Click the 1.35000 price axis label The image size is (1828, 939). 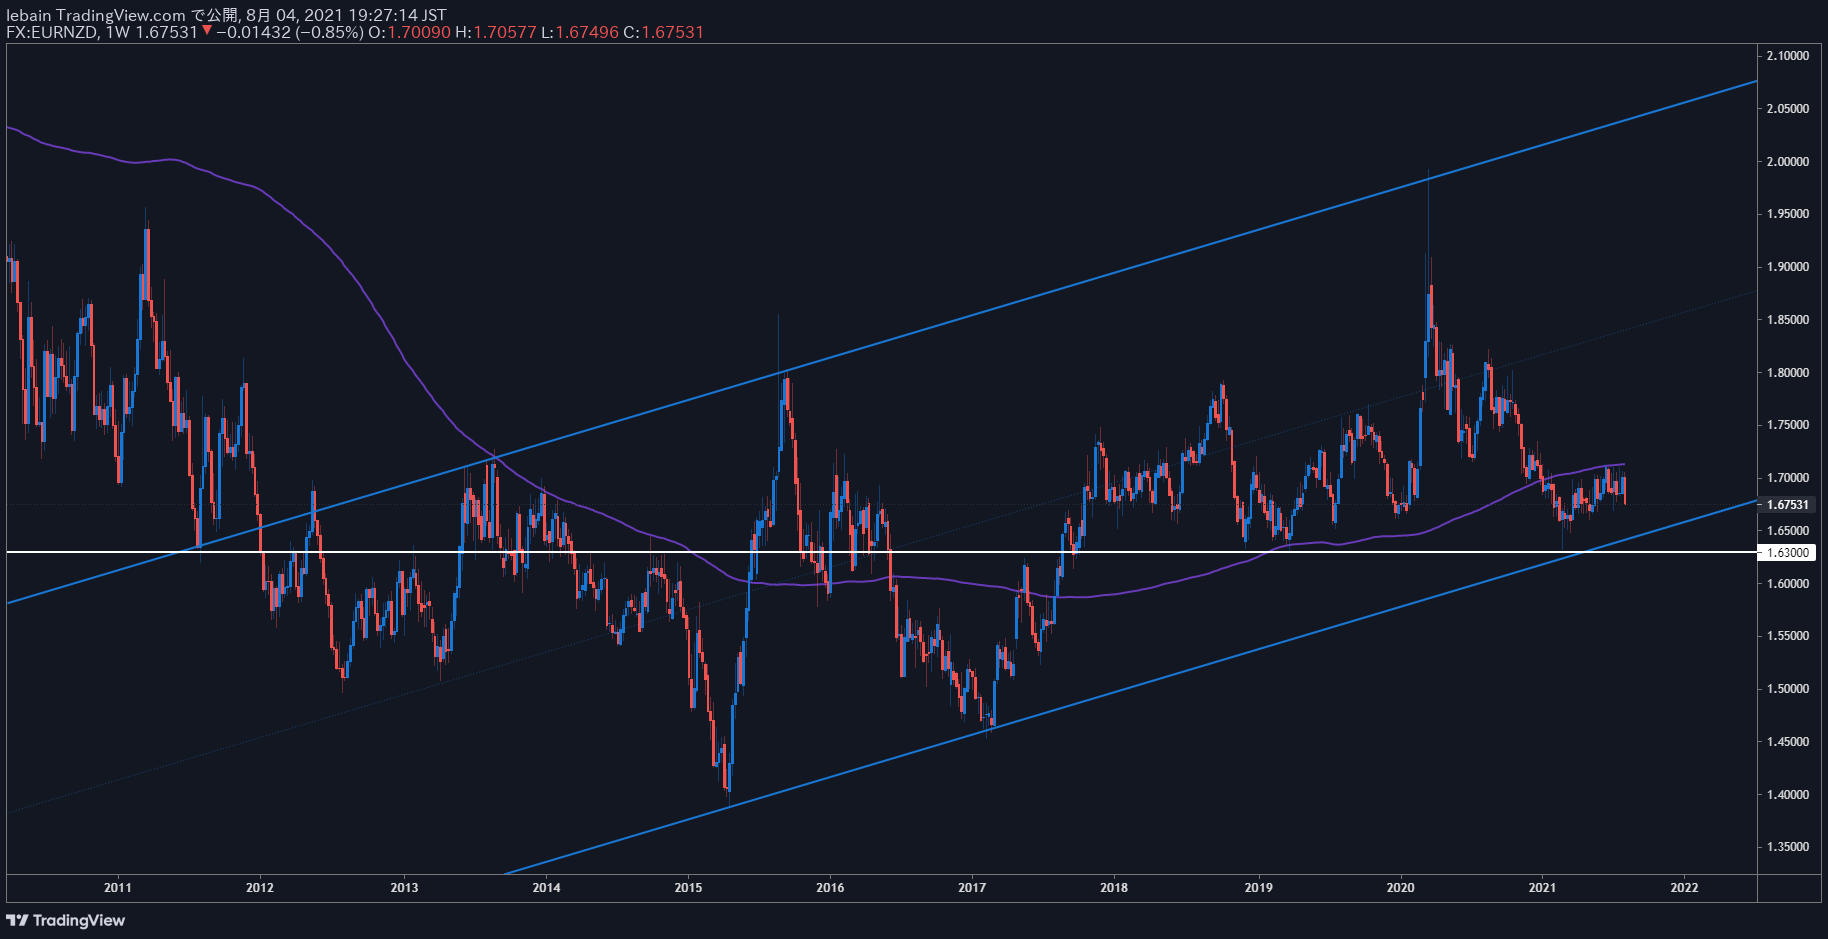point(1788,847)
